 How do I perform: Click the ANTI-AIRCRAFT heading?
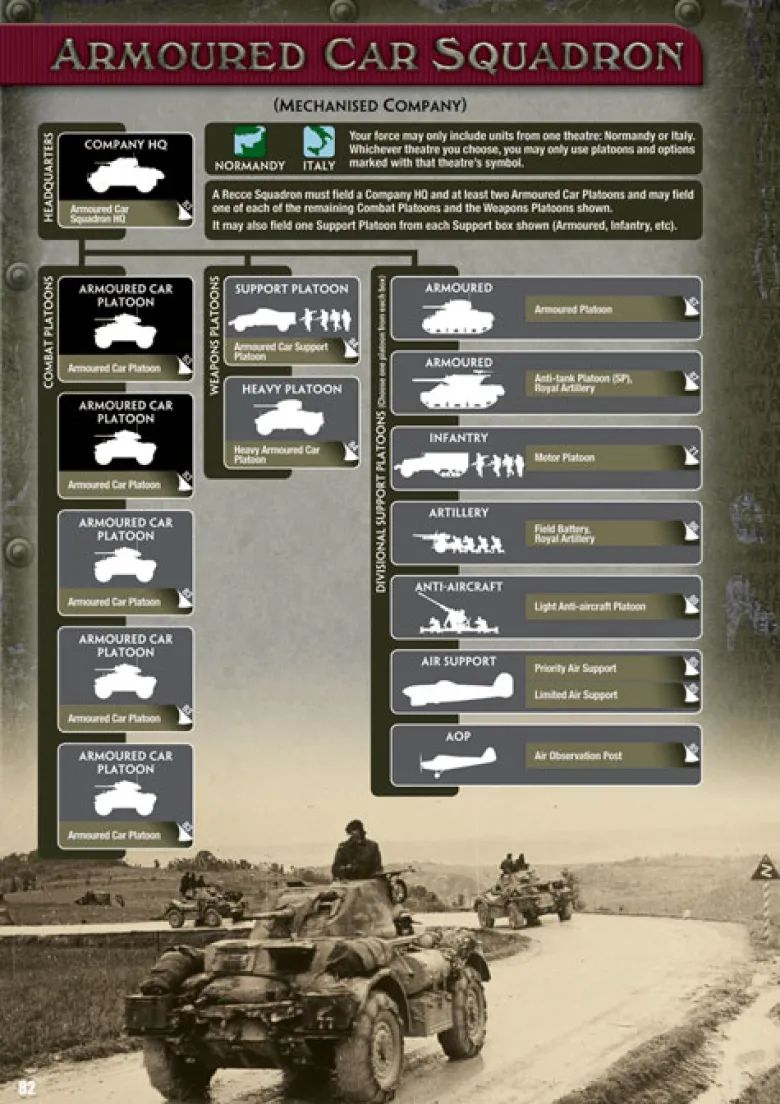pyautogui.click(x=458, y=586)
